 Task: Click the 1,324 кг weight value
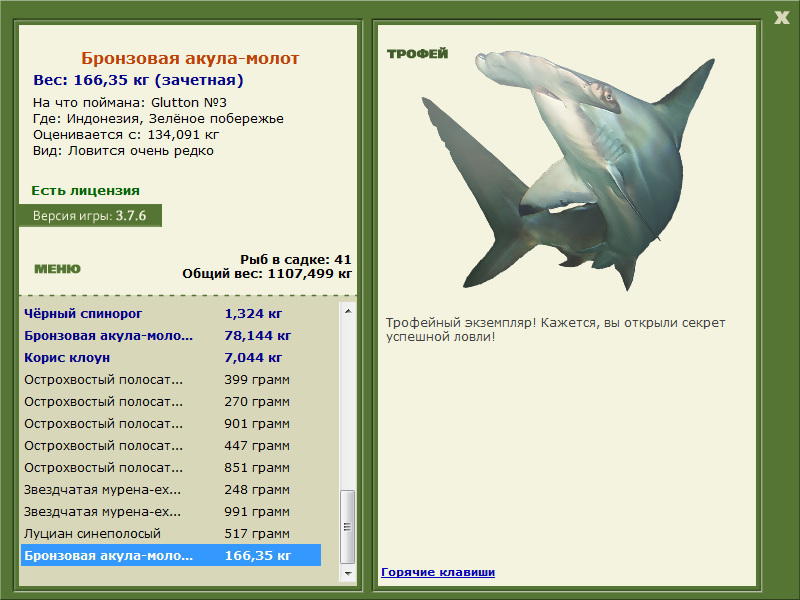pos(253,313)
